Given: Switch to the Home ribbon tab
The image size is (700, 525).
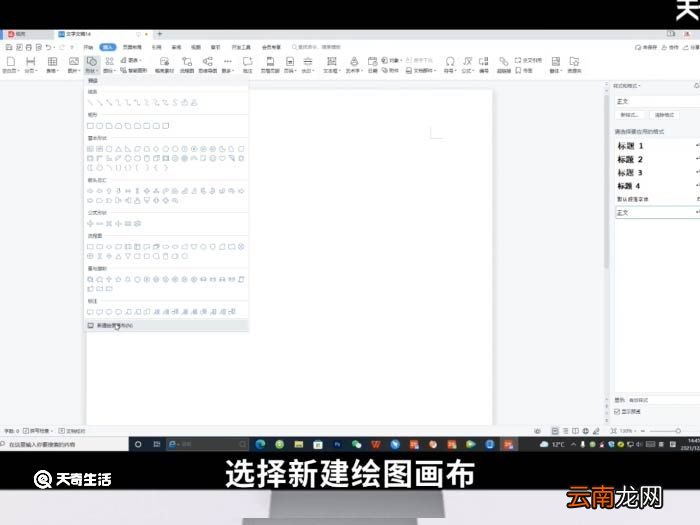Looking at the screenshot, I should tap(88, 47).
